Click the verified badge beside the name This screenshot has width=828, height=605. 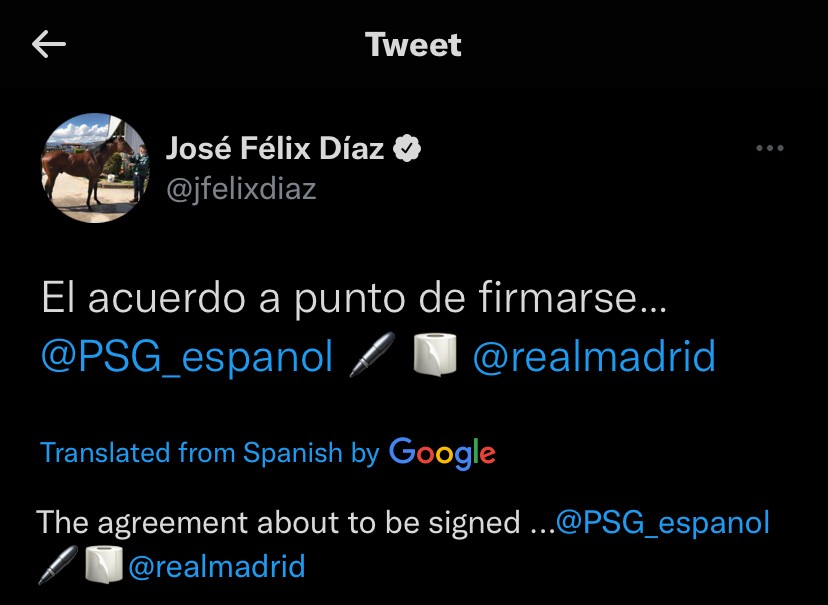point(407,150)
